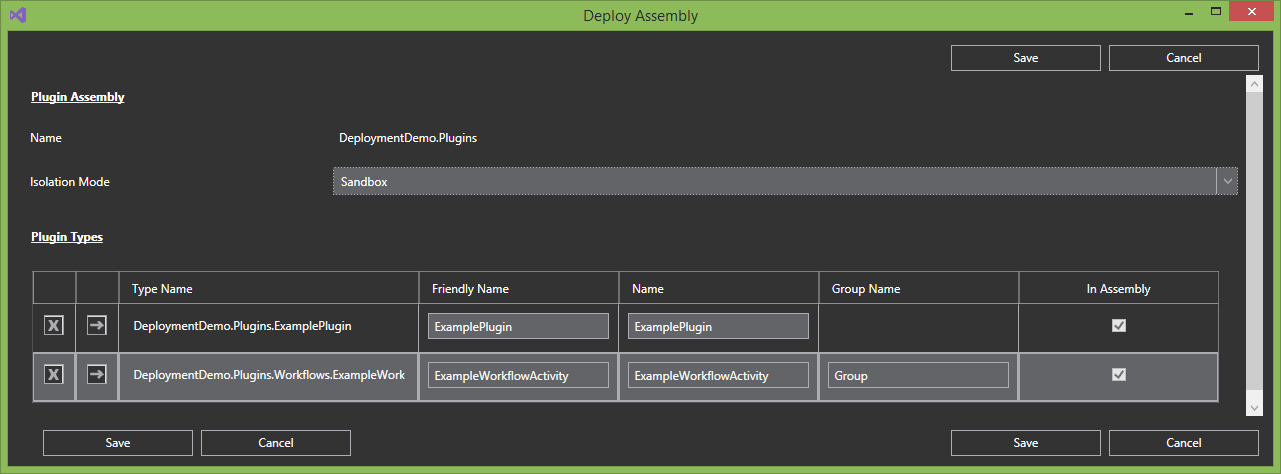Click the arrow icon for ExamplePlugin row
The image size is (1281, 474).
pyautogui.click(x=97, y=326)
